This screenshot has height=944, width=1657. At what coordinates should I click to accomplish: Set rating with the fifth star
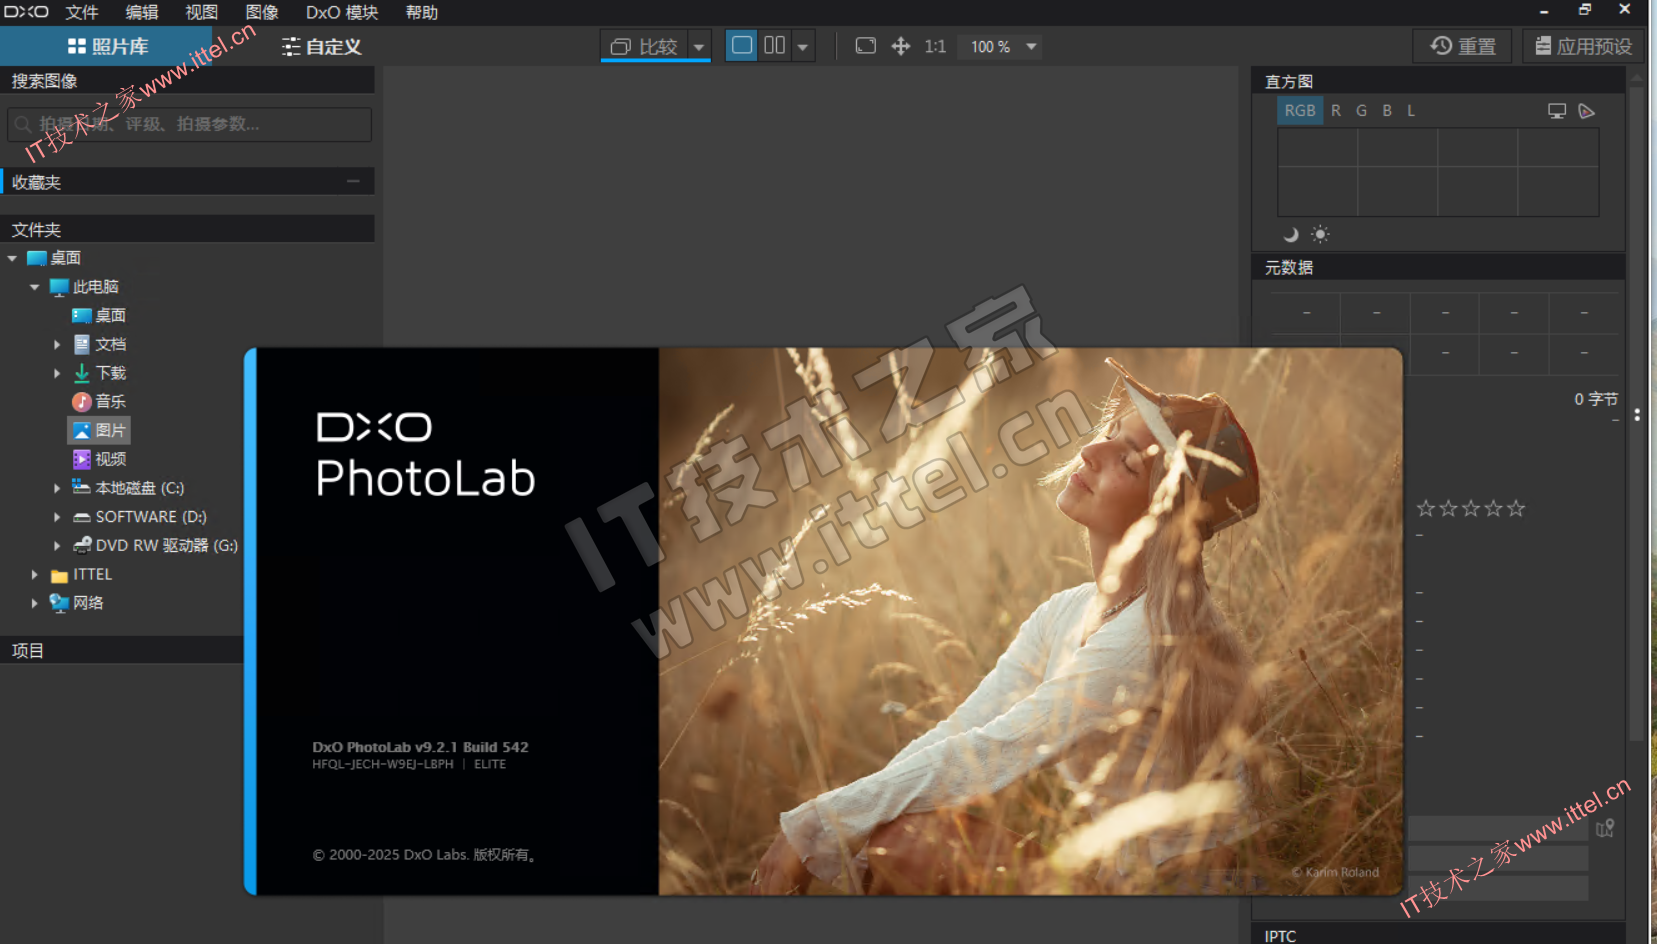click(x=1516, y=509)
